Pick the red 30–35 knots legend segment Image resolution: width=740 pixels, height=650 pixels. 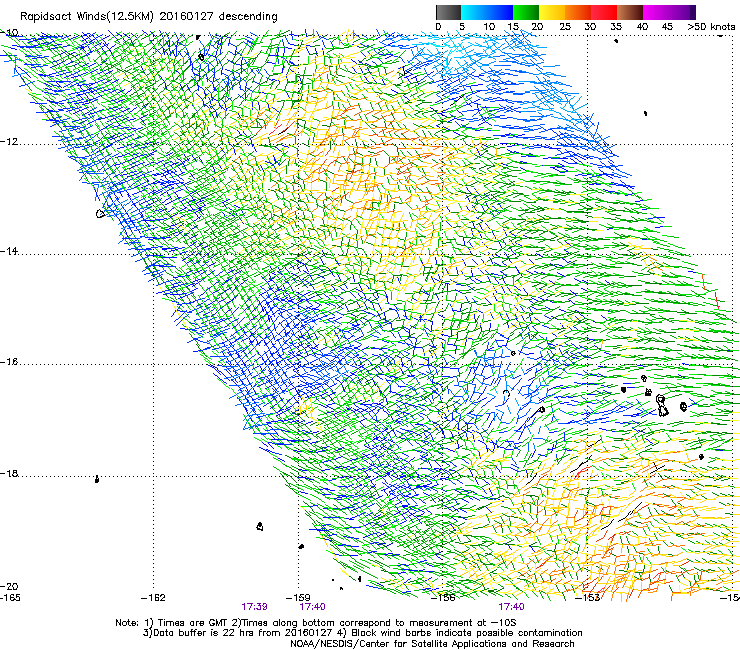coord(604,12)
